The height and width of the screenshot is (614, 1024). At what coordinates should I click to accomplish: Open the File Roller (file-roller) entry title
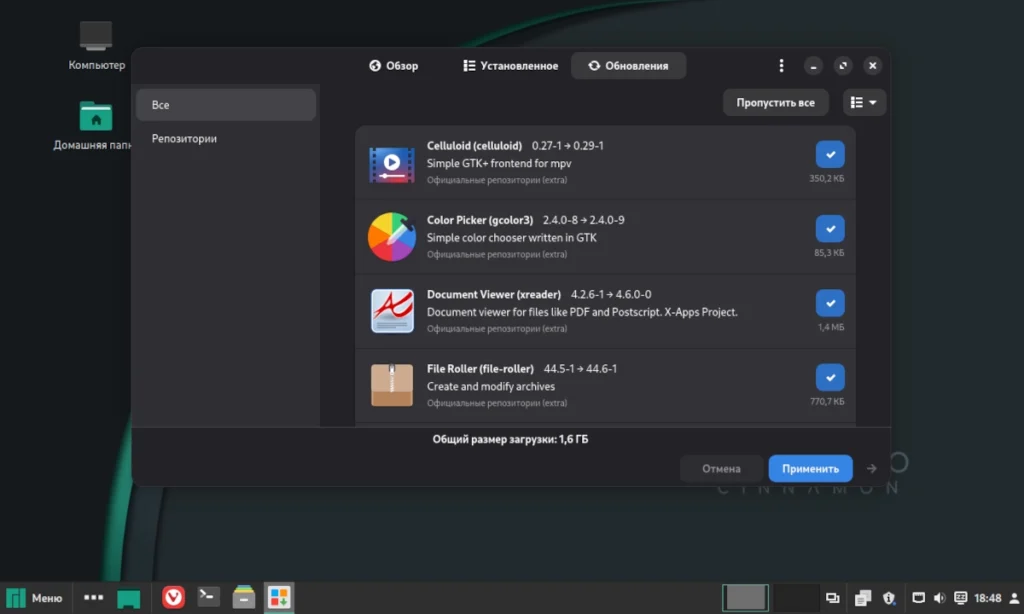point(480,369)
